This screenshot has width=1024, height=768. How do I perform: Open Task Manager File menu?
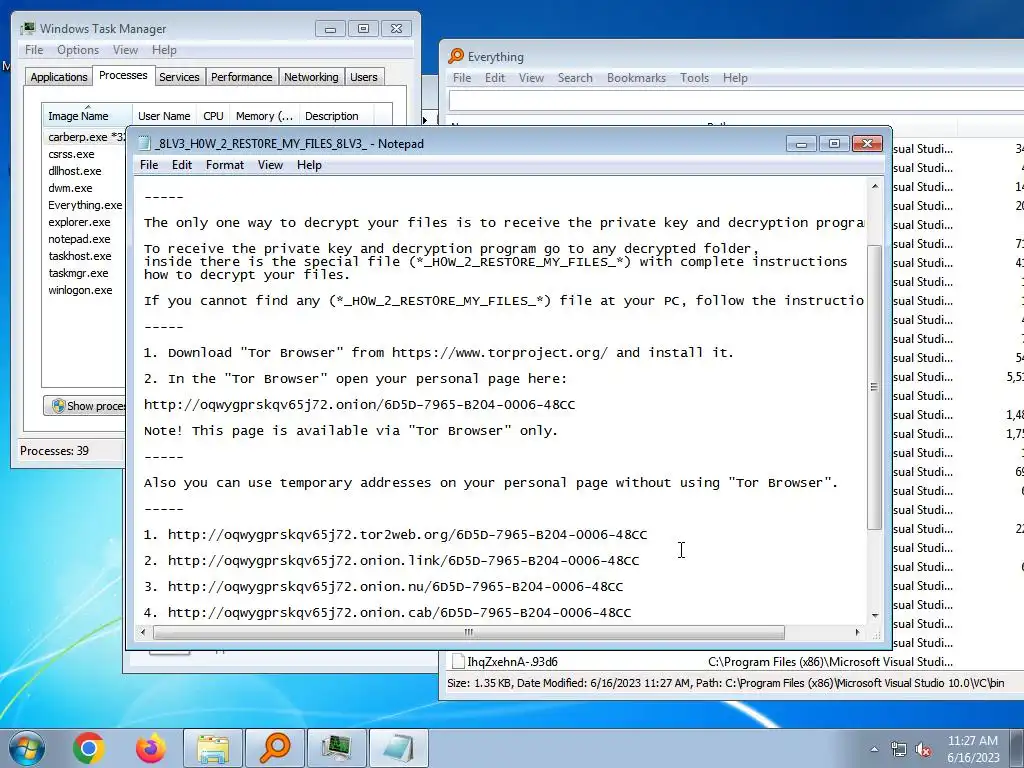[34, 50]
